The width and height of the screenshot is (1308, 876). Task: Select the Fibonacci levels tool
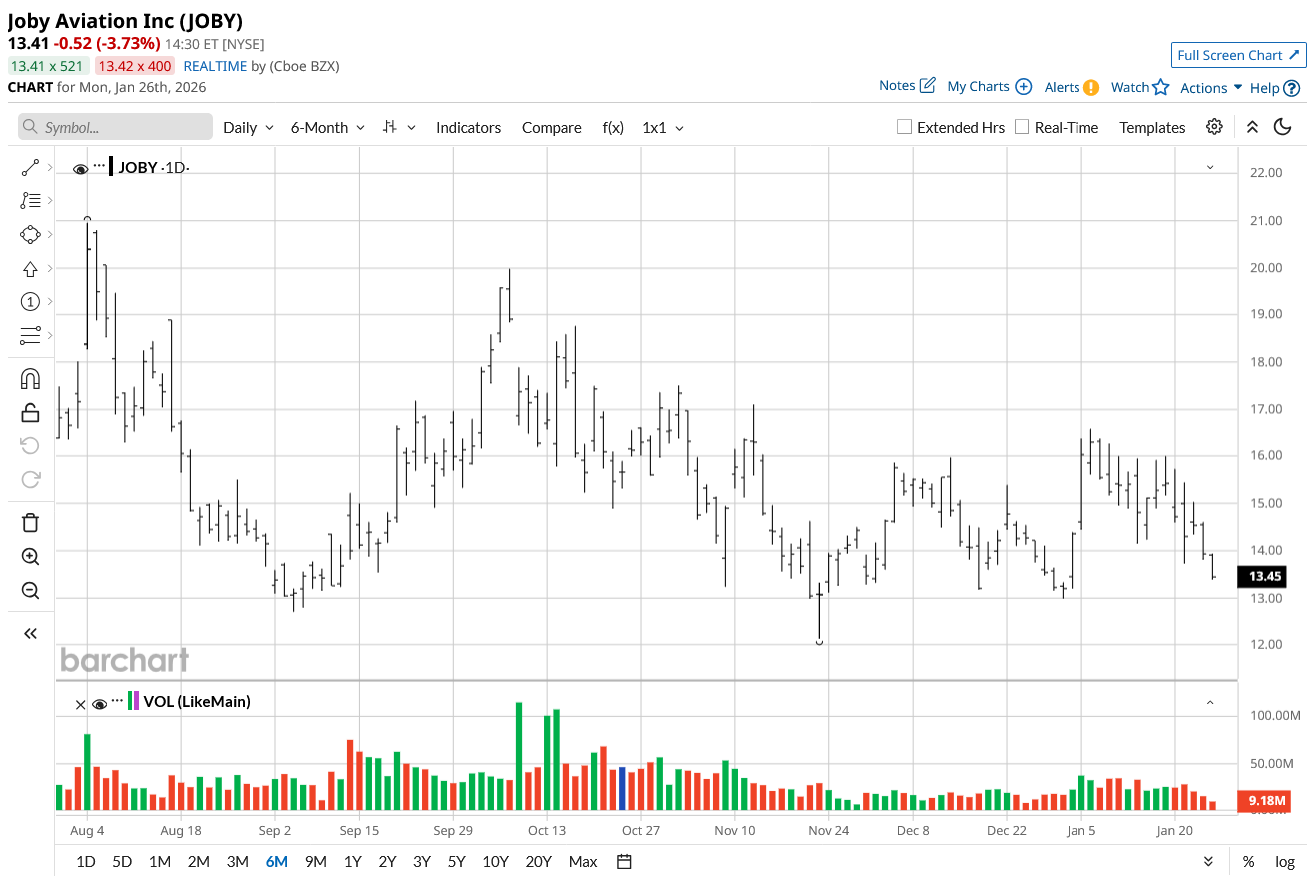point(30,200)
